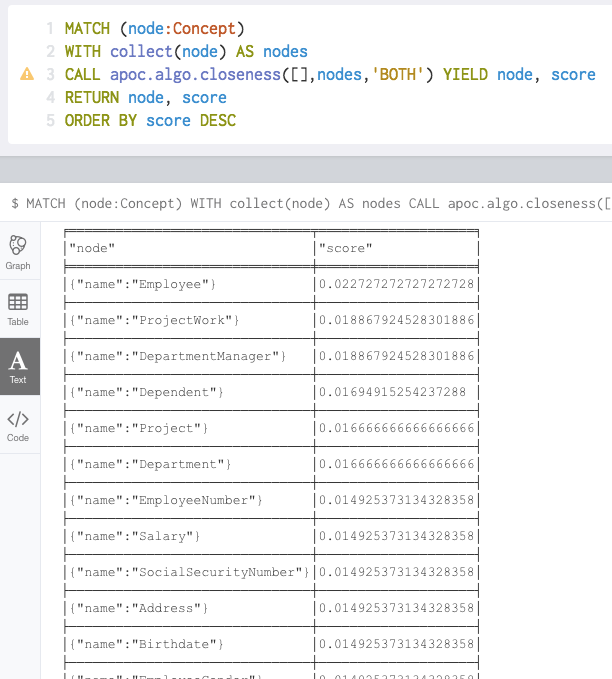Click the code brackets icon
612x679 pixels.
(18, 419)
